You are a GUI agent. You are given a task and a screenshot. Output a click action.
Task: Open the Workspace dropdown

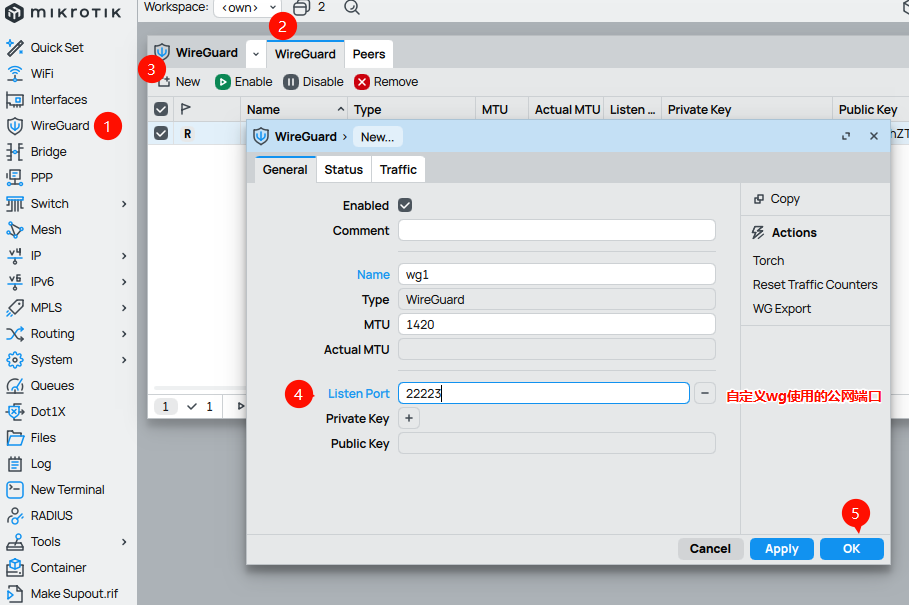[246, 7]
